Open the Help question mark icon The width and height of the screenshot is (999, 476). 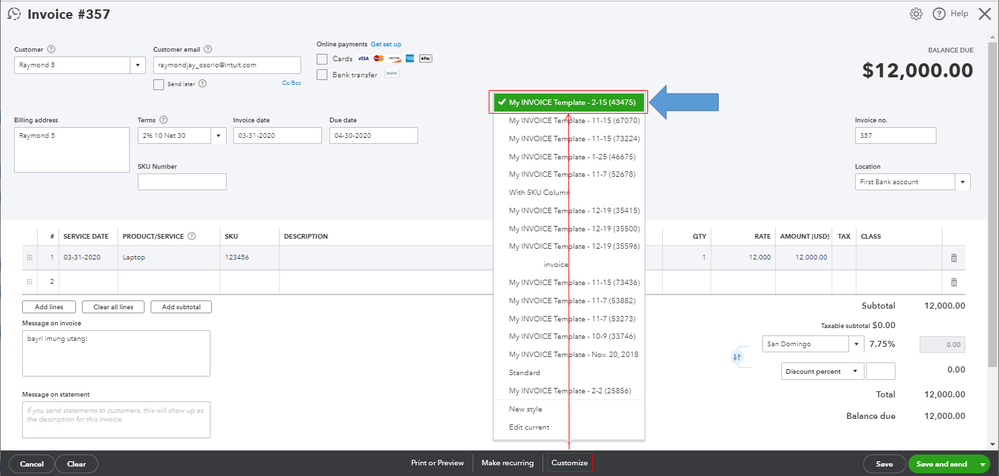click(938, 14)
